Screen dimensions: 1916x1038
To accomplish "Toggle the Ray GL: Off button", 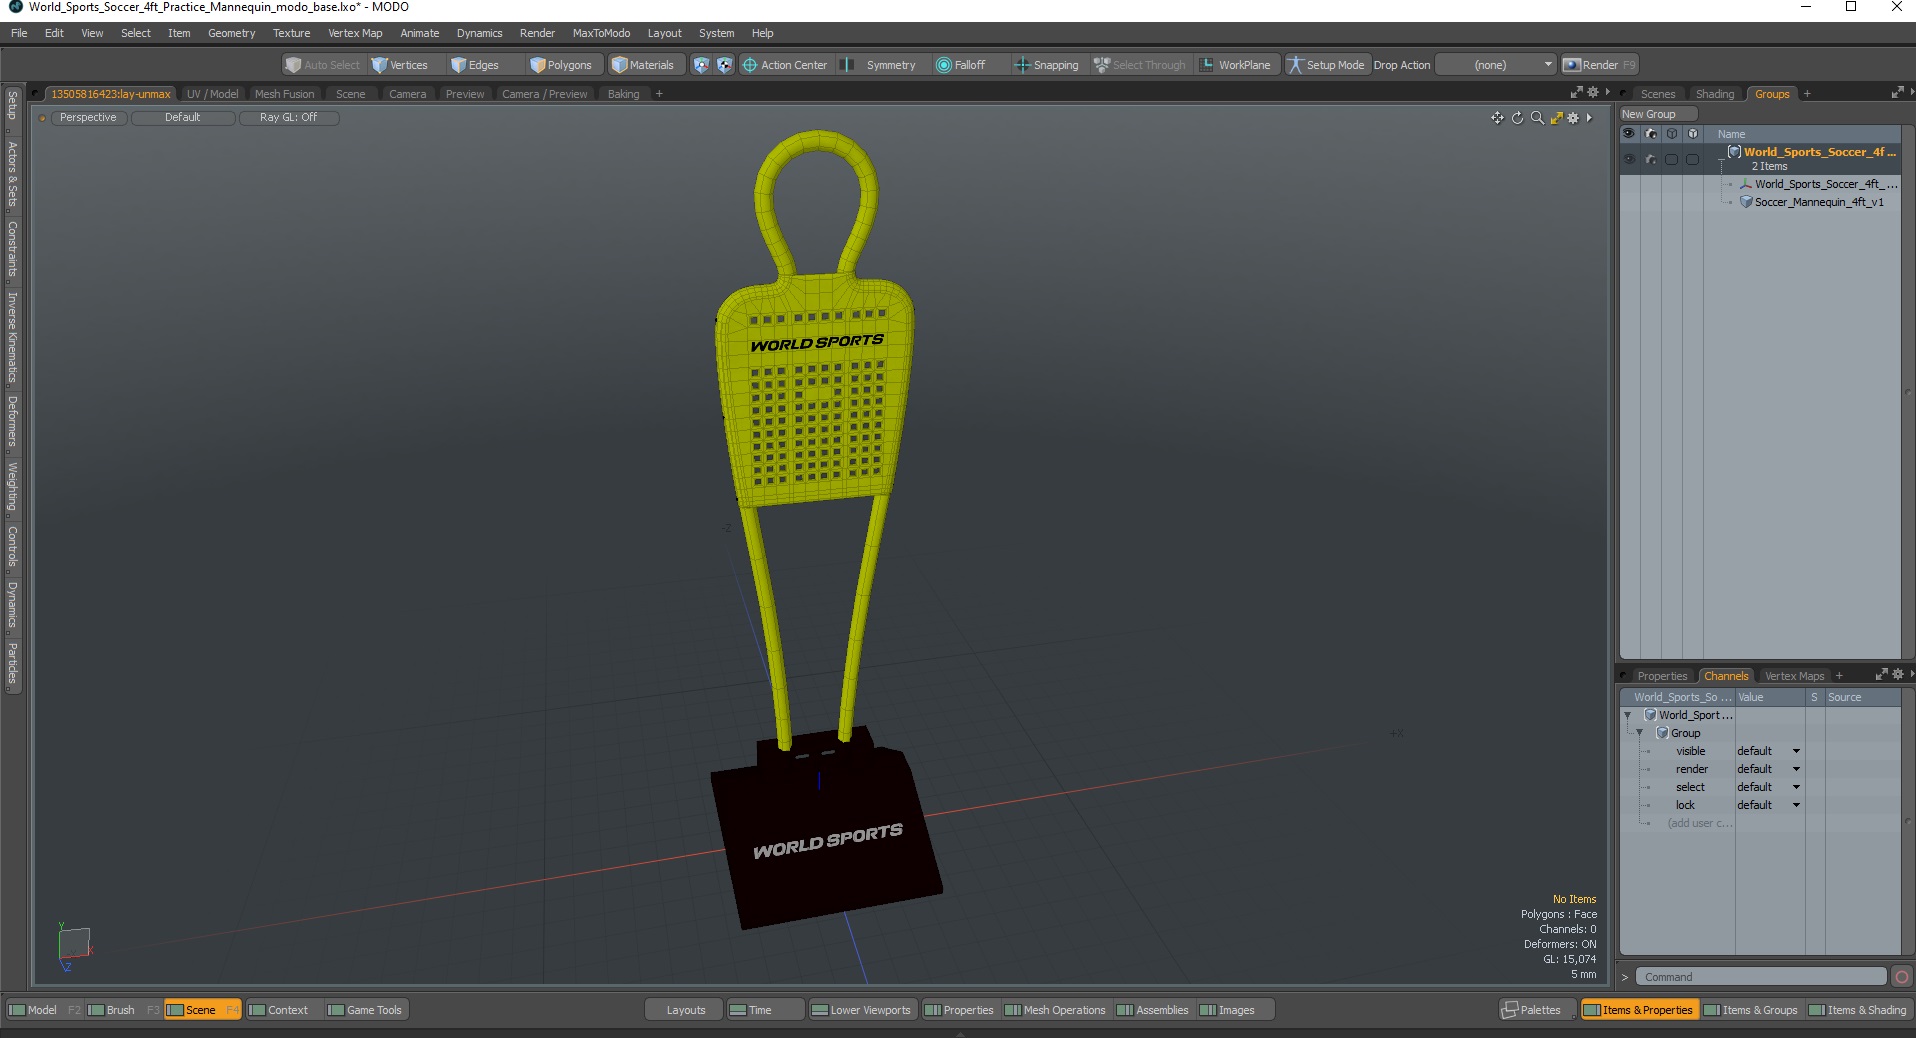I will click(x=289, y=118).
